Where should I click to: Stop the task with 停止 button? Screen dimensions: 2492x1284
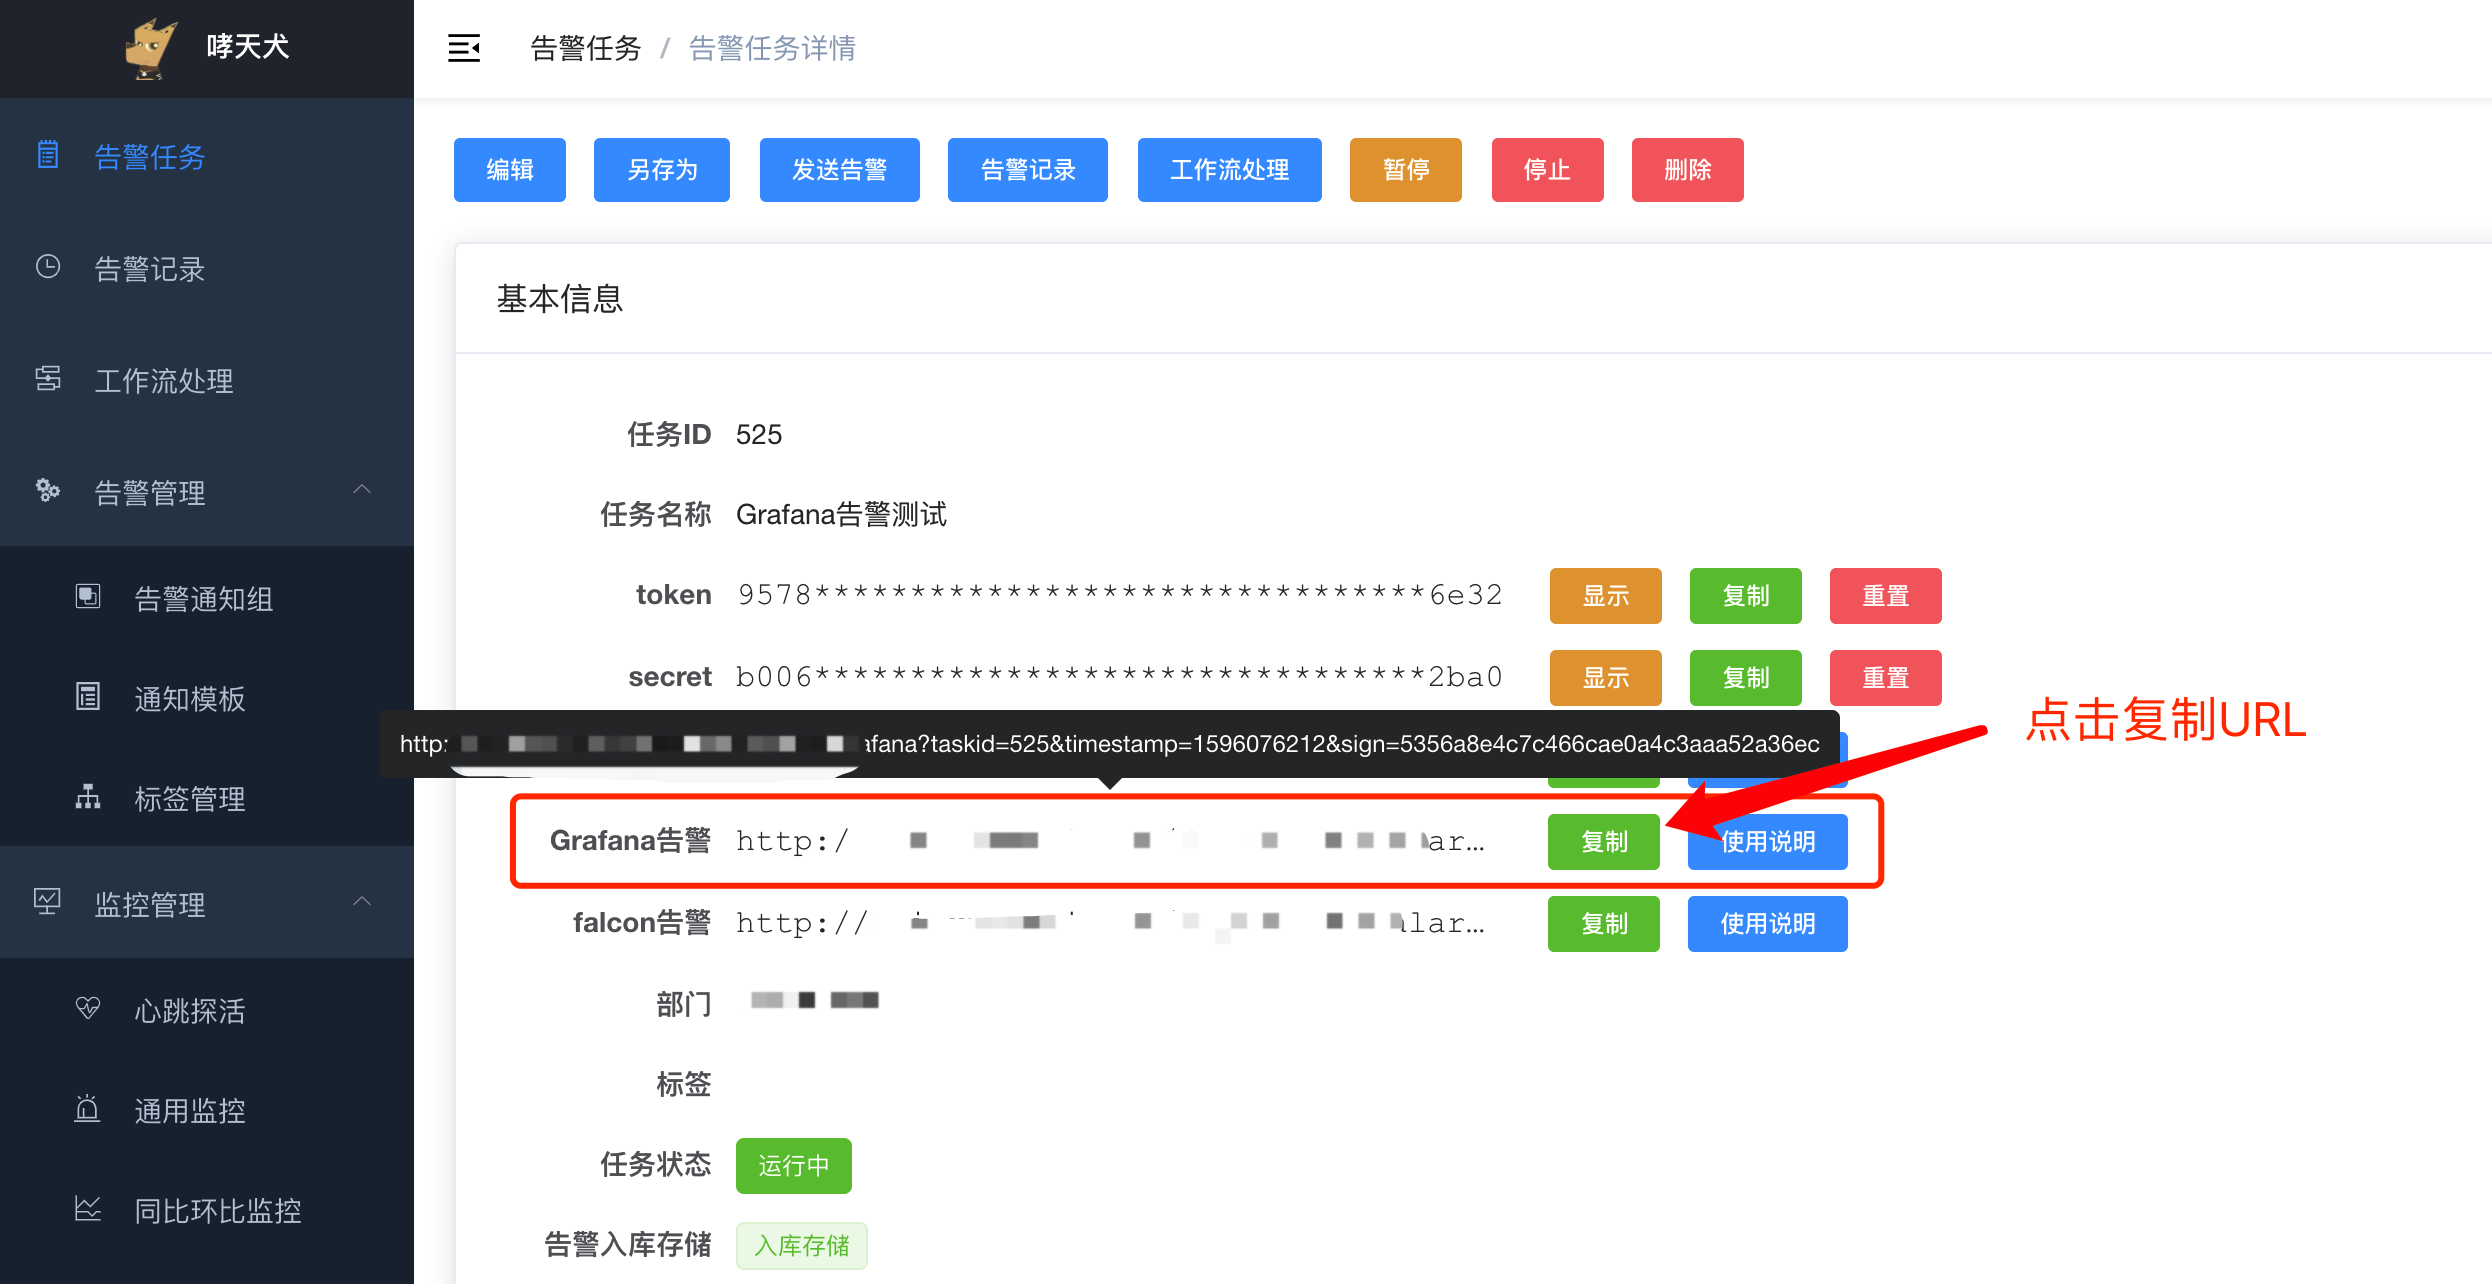tap(1548, 170)
